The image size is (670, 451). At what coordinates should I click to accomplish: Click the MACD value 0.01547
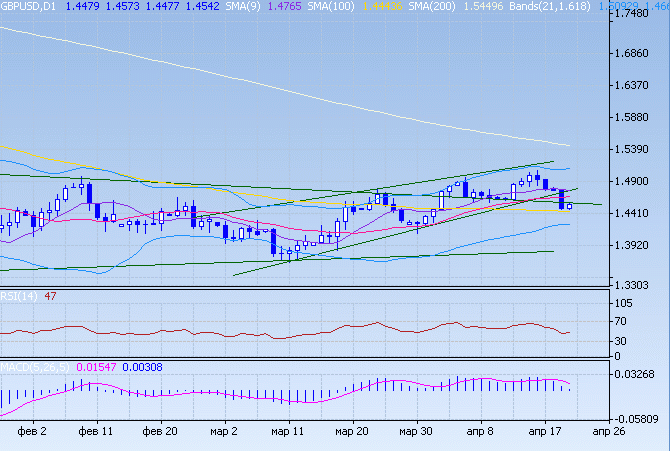click(x=95, y=367)
